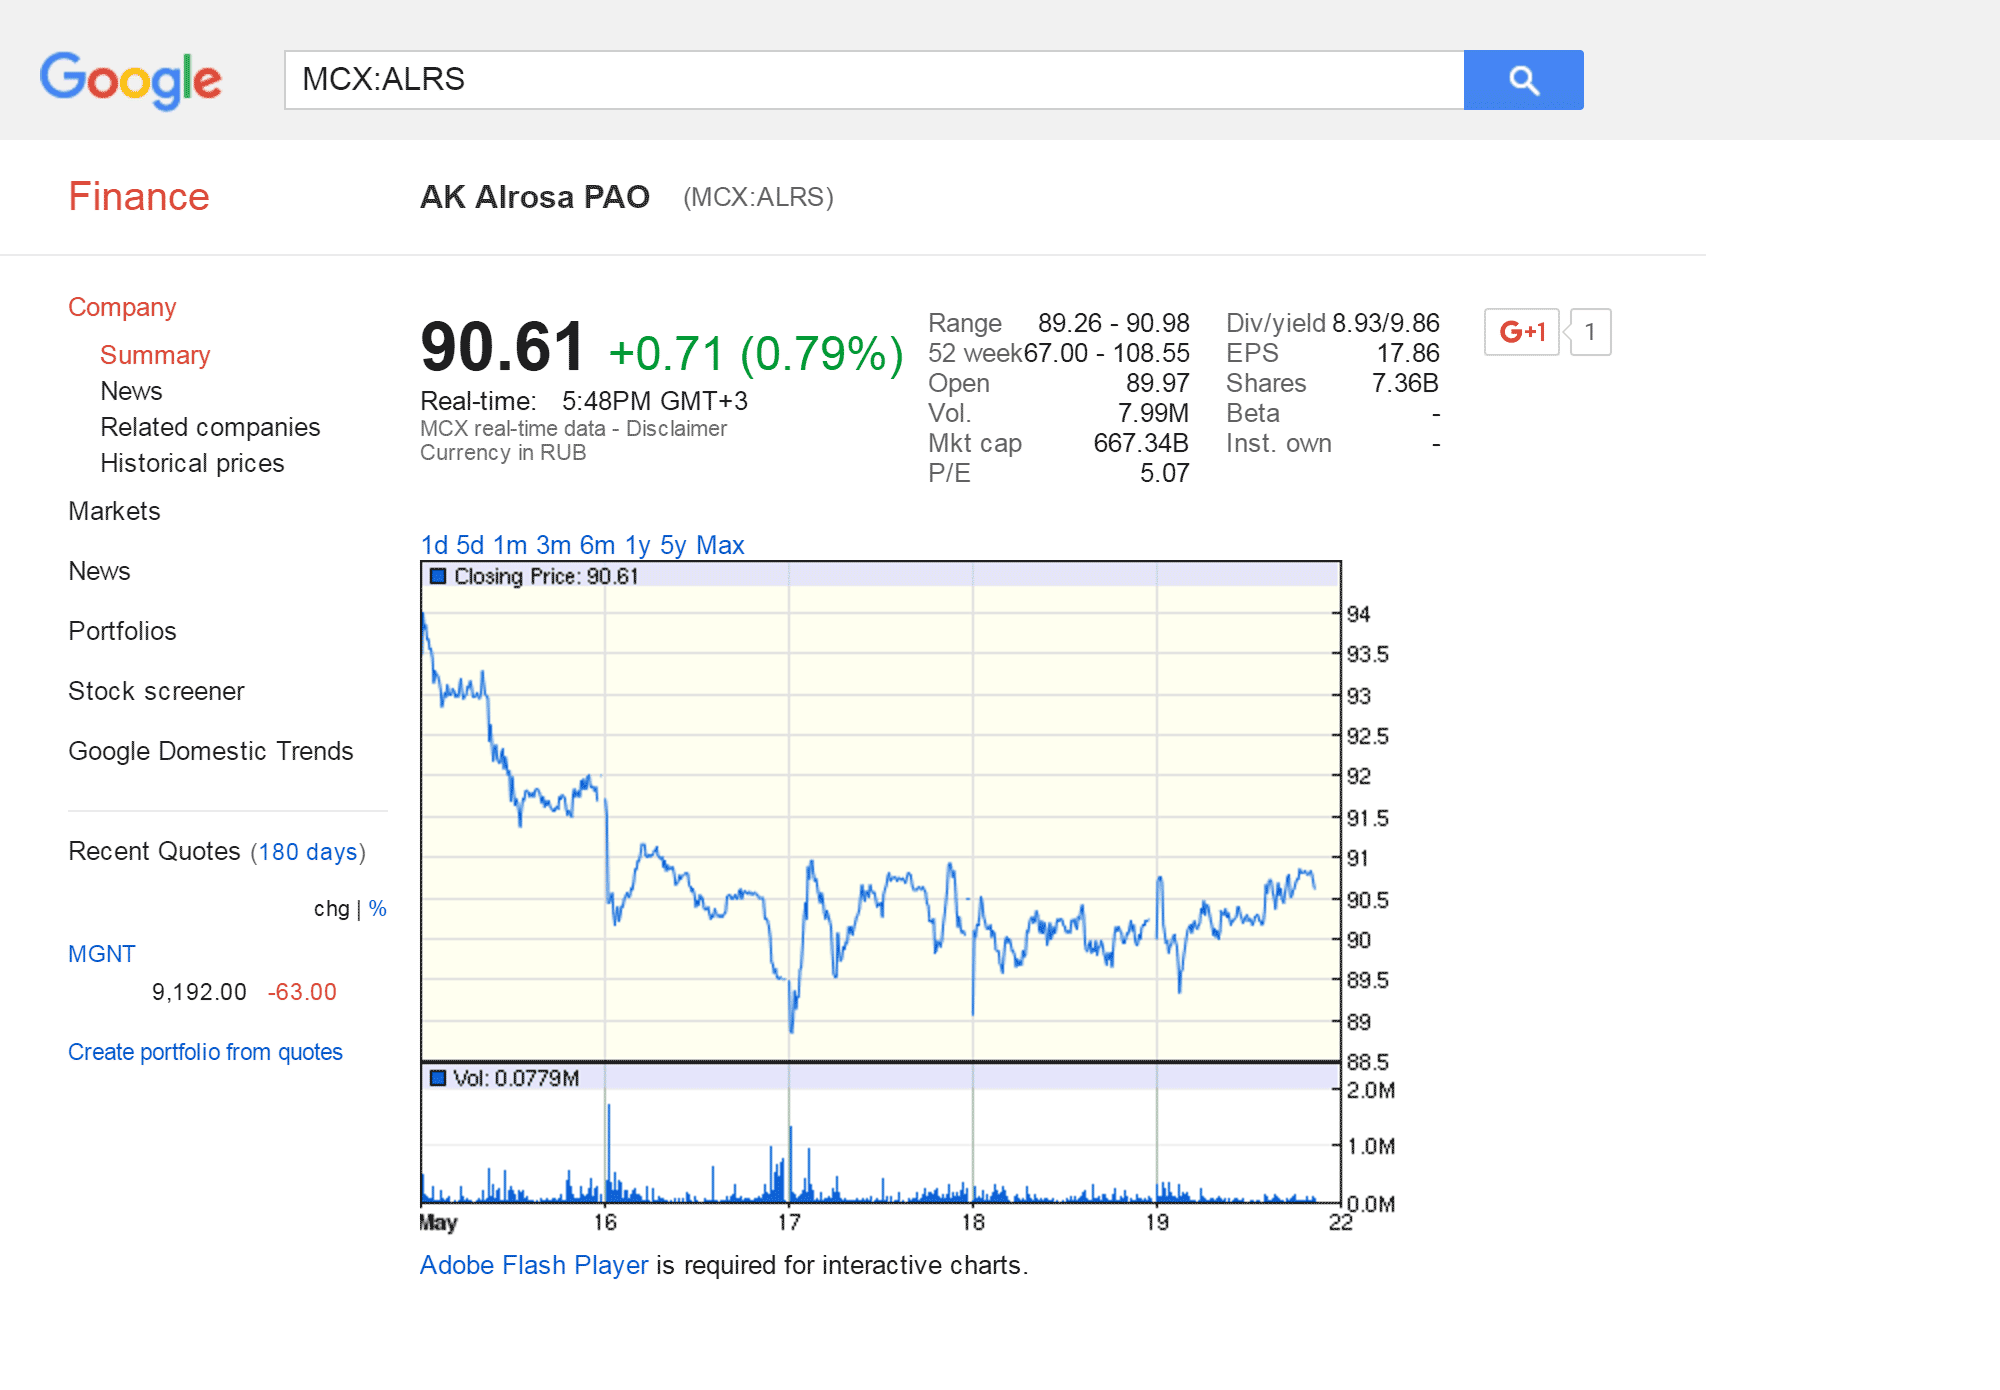
Task: Open Portfolios
Action: [x=122, y=631]
